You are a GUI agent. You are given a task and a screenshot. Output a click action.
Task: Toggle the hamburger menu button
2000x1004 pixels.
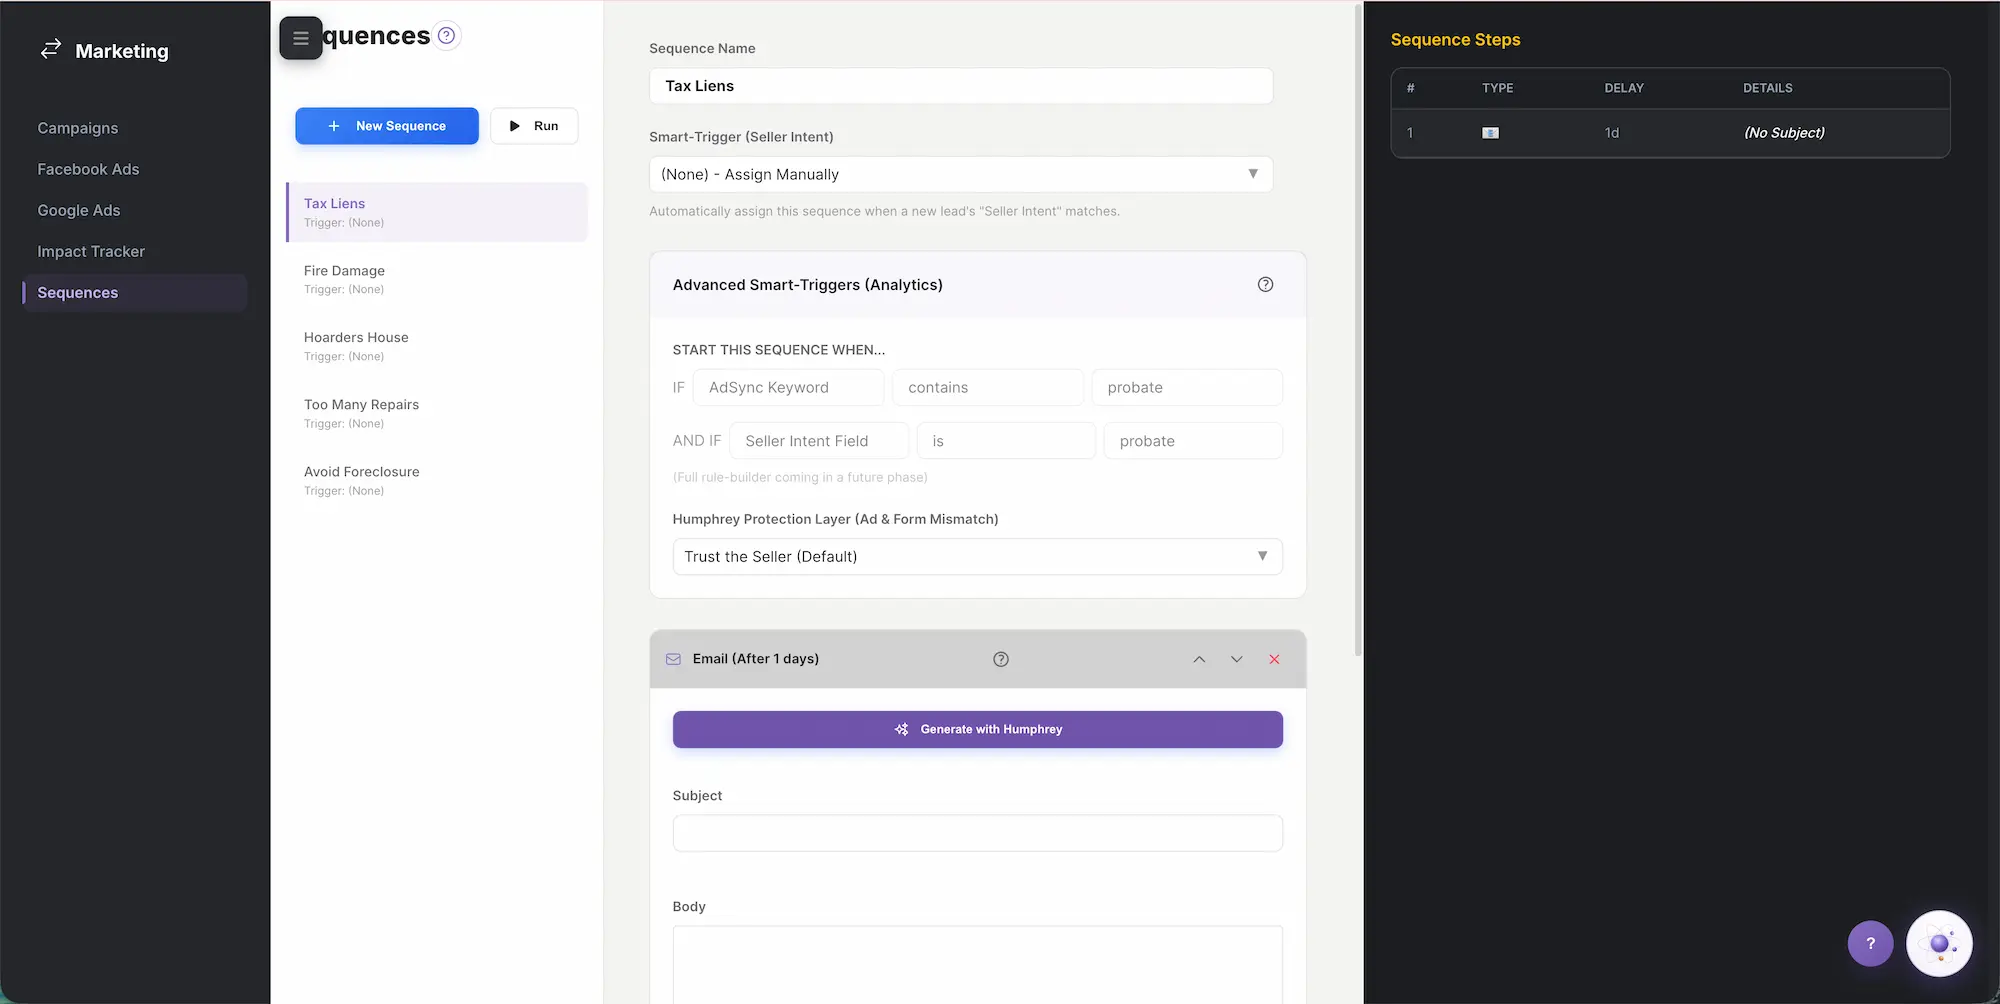click(301, 38)
